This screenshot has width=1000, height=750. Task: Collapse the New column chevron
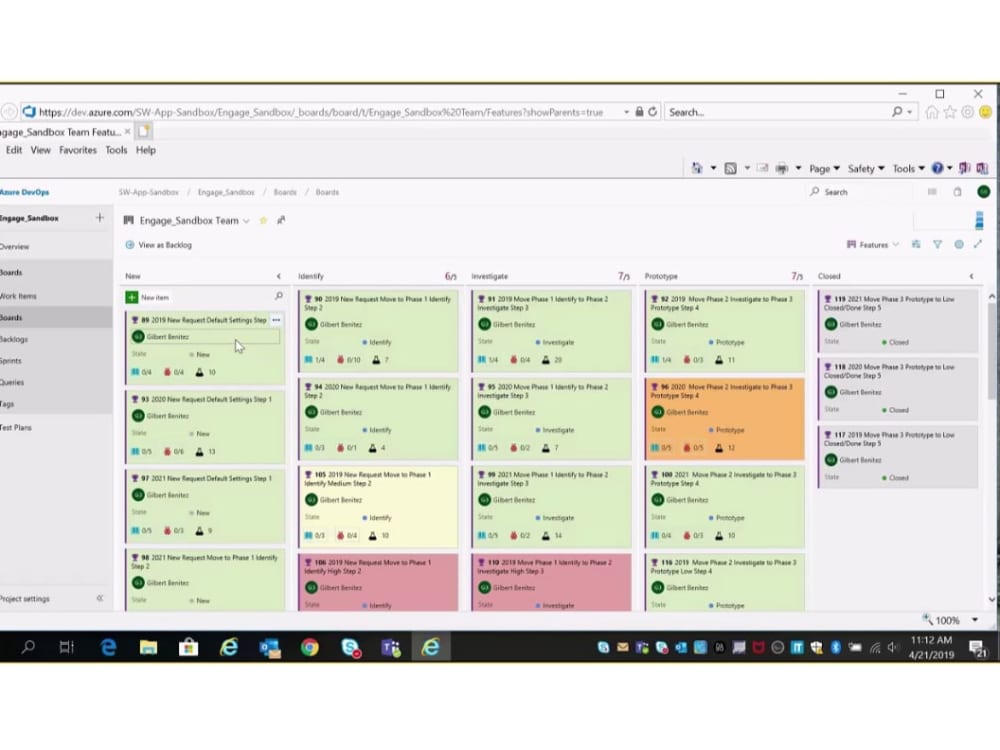pos(279,276)
